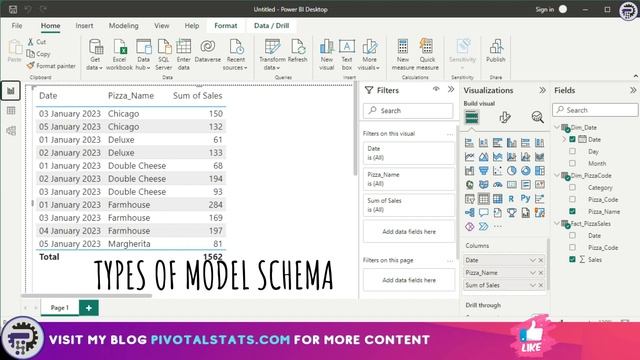Open the File menu
Screen dimensions: 640x360
(17, 26)
